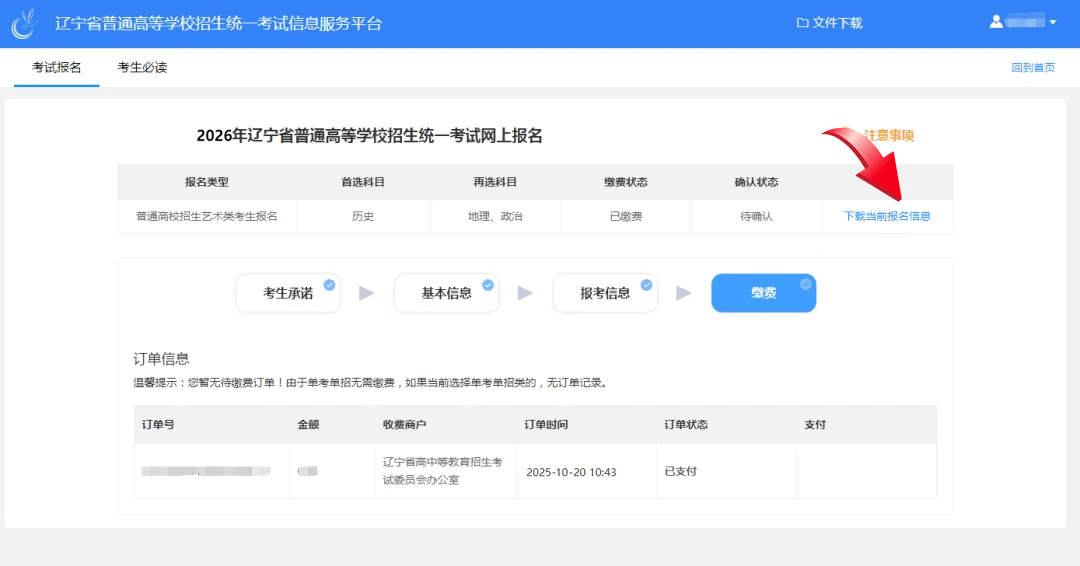1080x566 pixels.
Task: Click the platform logo icon
Action: (23, 23)
